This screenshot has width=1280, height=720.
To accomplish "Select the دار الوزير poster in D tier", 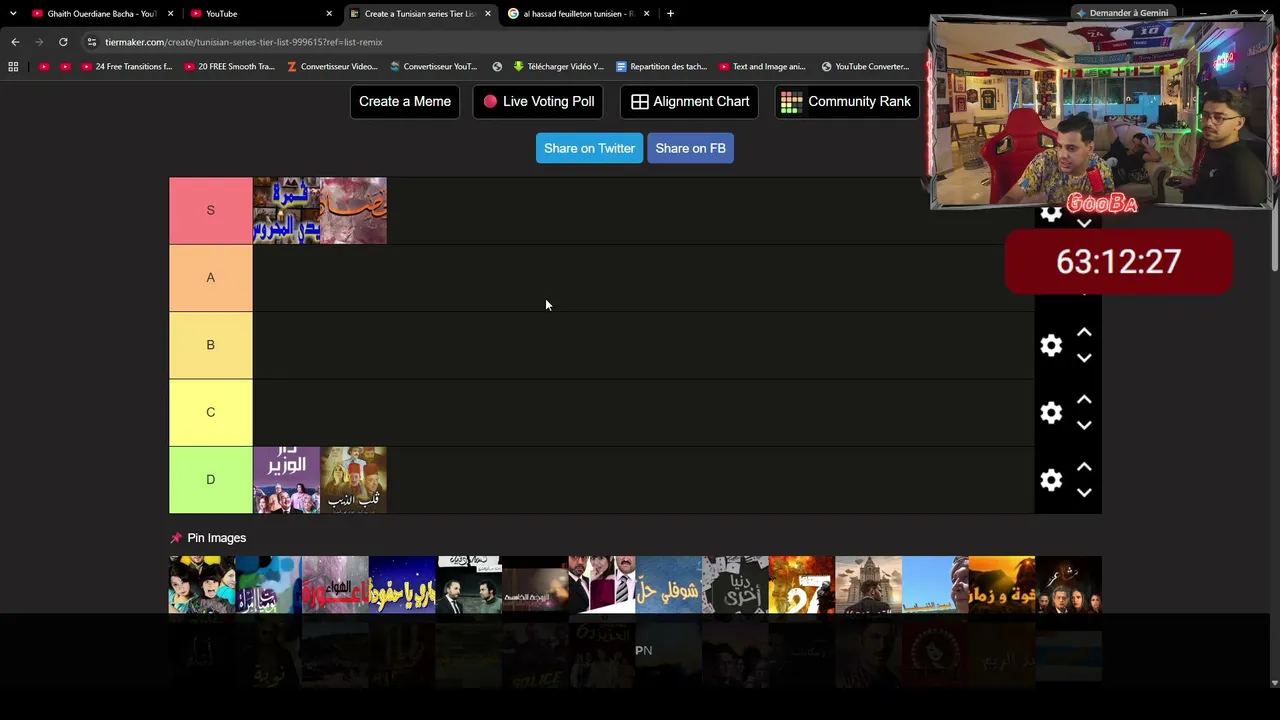I will [x=286, y=480].
